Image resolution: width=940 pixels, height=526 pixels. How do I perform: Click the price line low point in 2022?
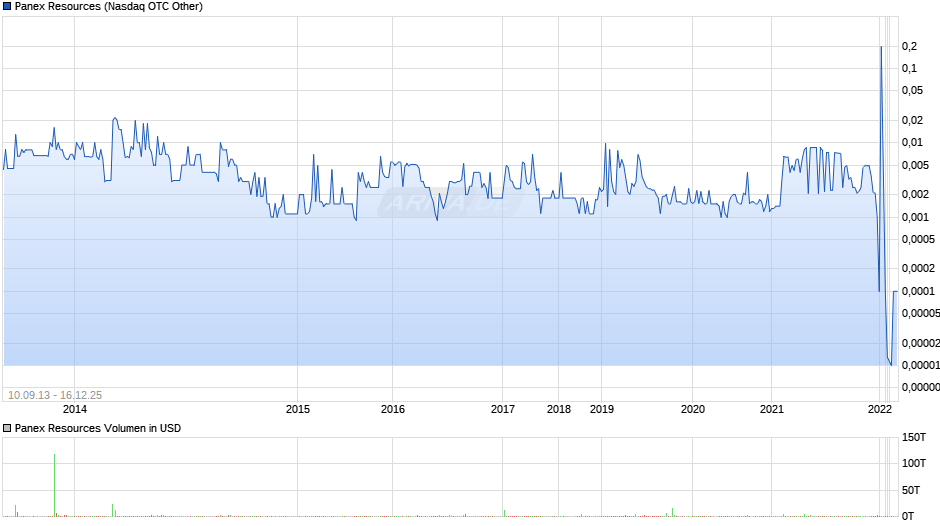pyautogui.click(x=891, y=364)
